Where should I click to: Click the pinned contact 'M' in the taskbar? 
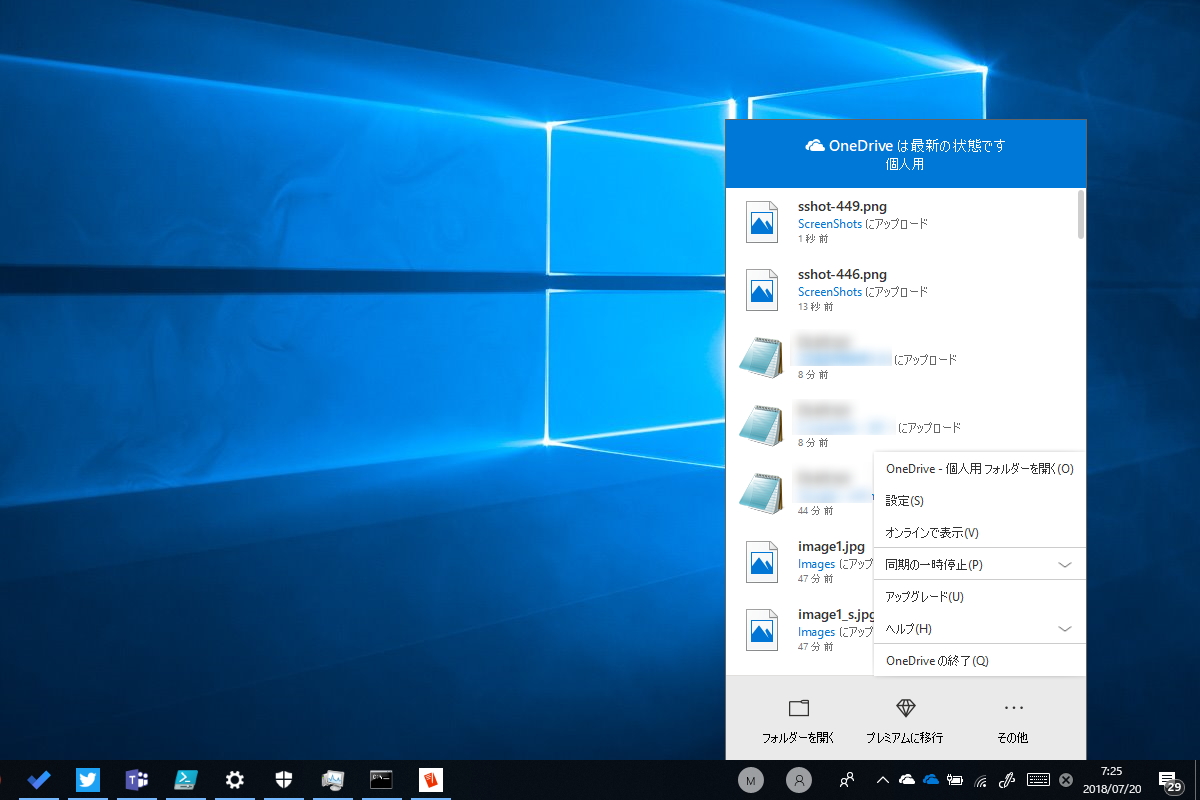coord(751,780)
